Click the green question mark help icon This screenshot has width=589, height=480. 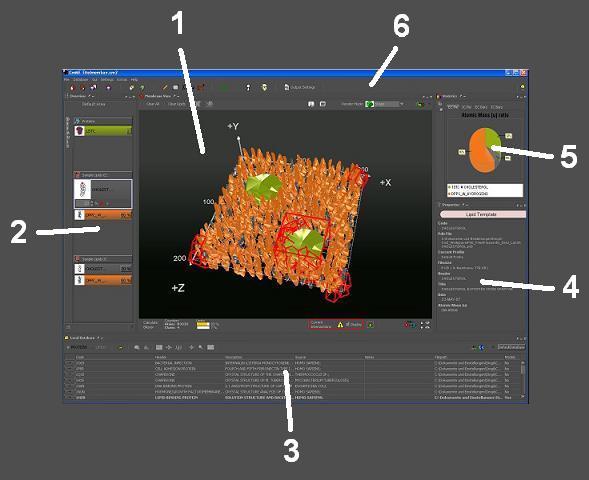coord(143,88)
